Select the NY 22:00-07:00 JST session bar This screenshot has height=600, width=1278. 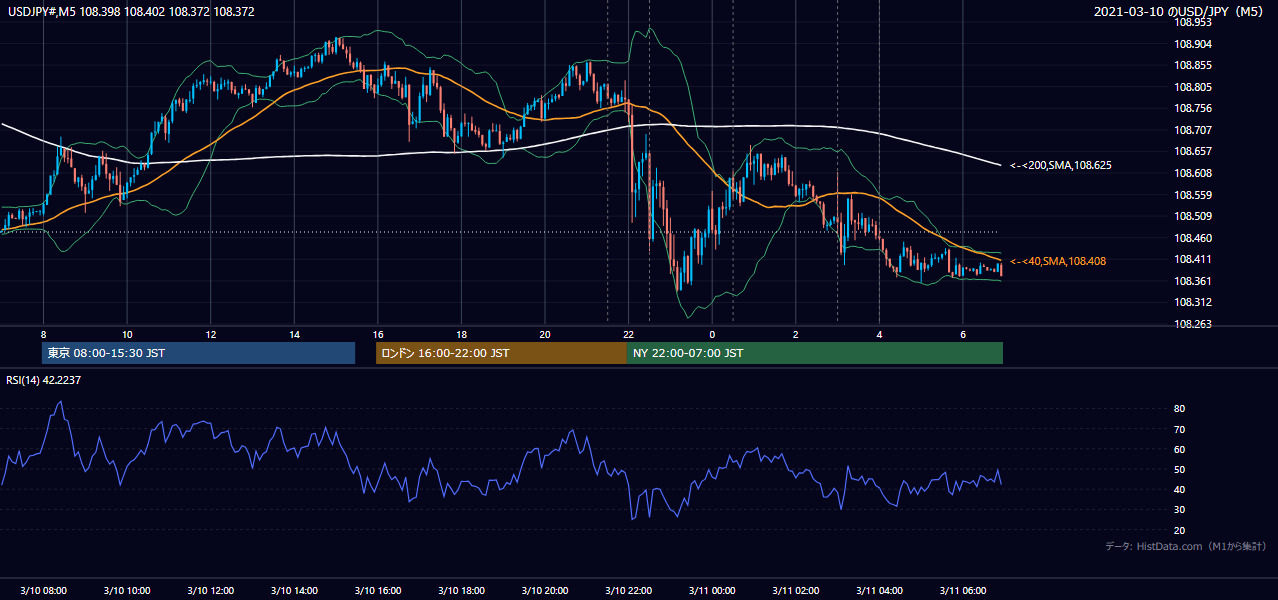click(x=815, y=353)
